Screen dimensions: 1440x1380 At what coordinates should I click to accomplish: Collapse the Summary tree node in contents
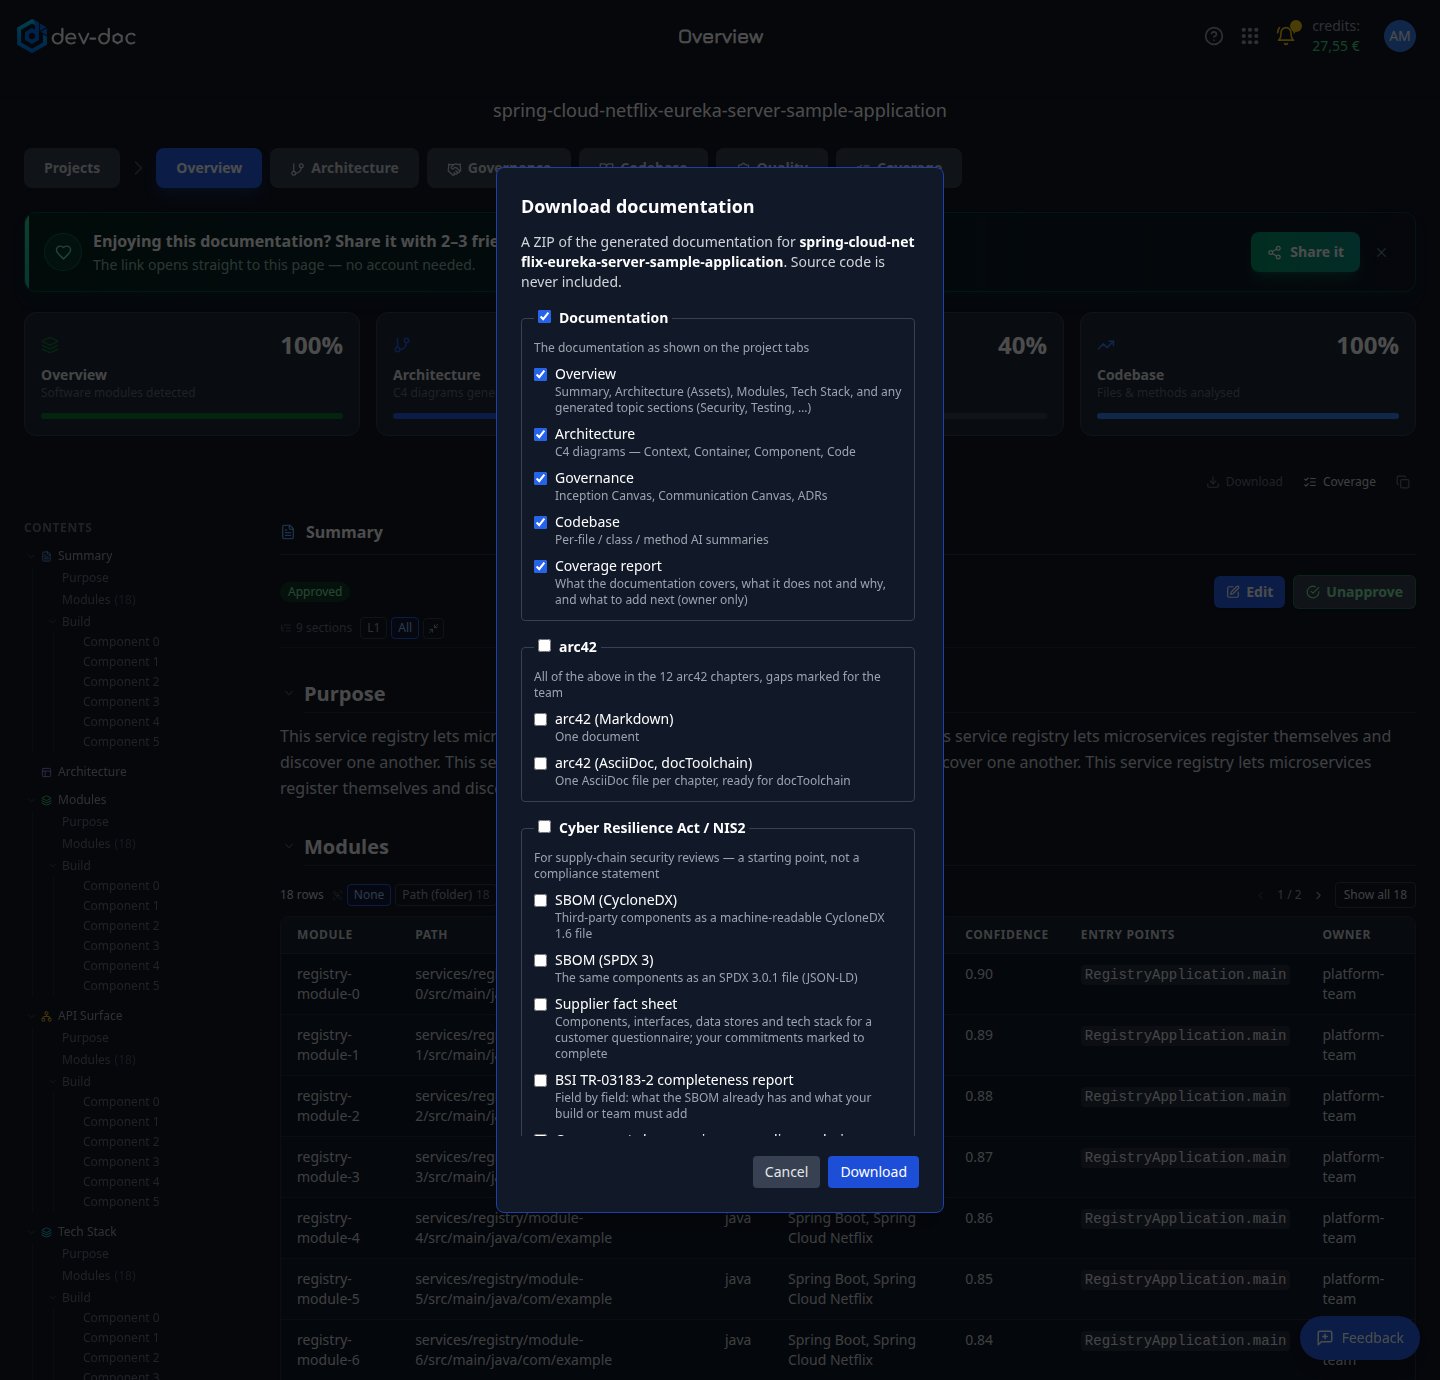[31, 556]
